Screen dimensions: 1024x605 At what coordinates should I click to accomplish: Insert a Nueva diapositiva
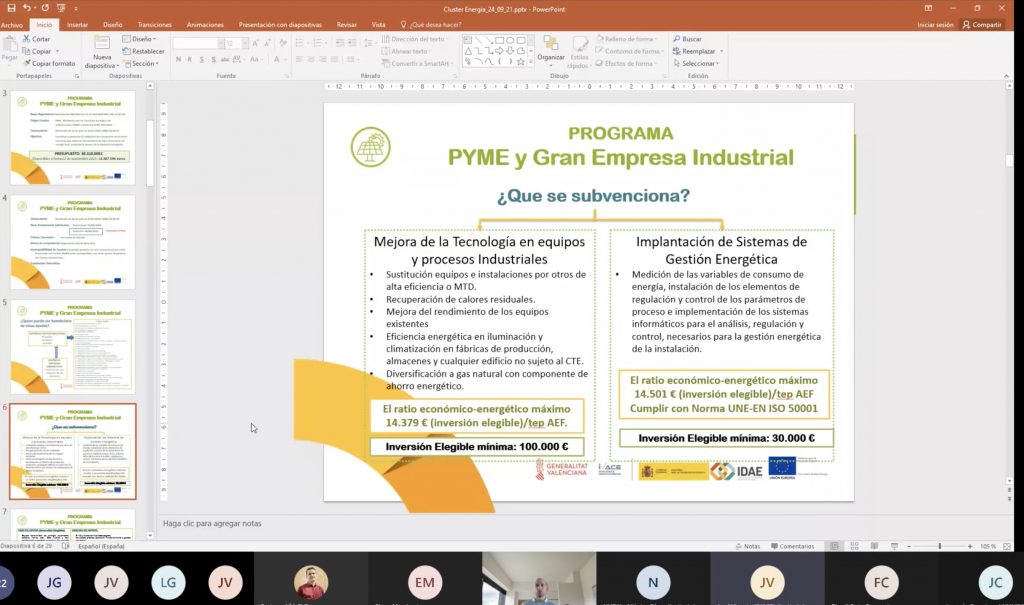tap(102, 52)
